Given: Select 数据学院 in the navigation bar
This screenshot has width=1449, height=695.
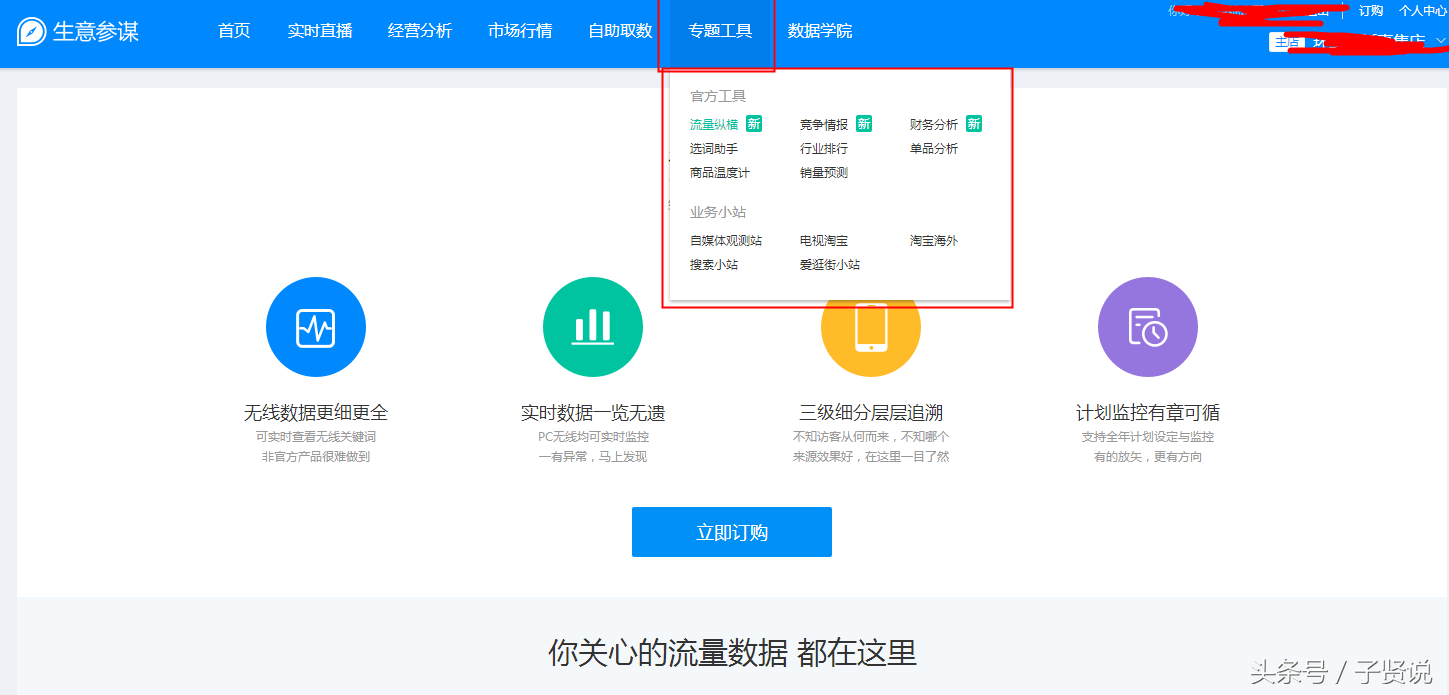Looking at the screenshot, I should (x=821, y=31).
